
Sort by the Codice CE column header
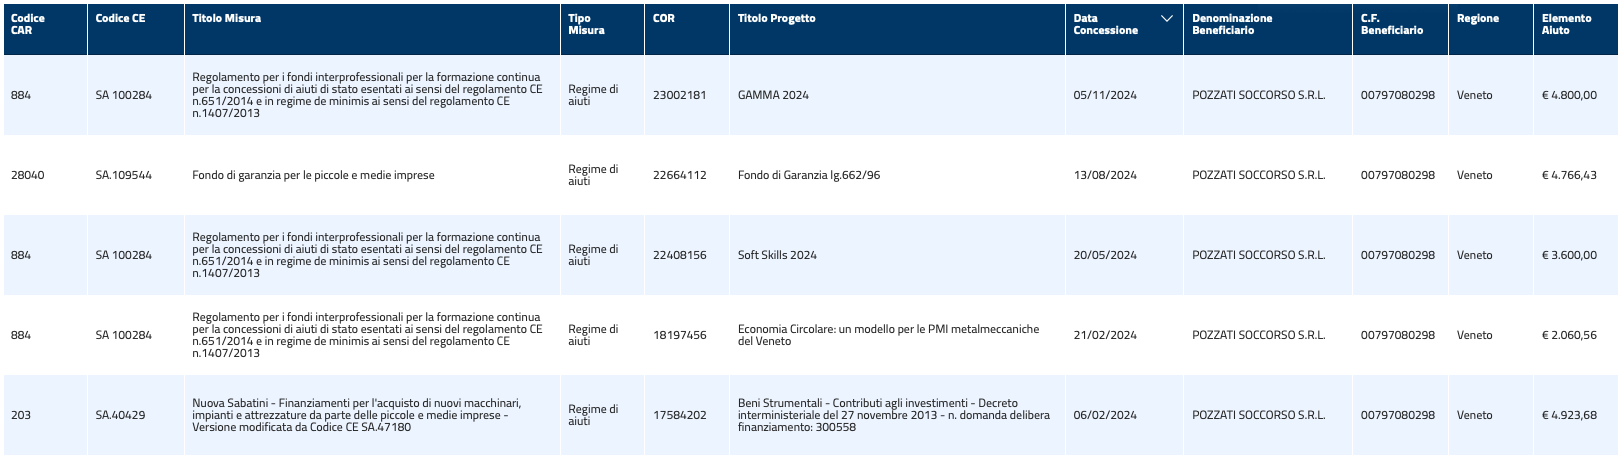(x=120, y=18)
